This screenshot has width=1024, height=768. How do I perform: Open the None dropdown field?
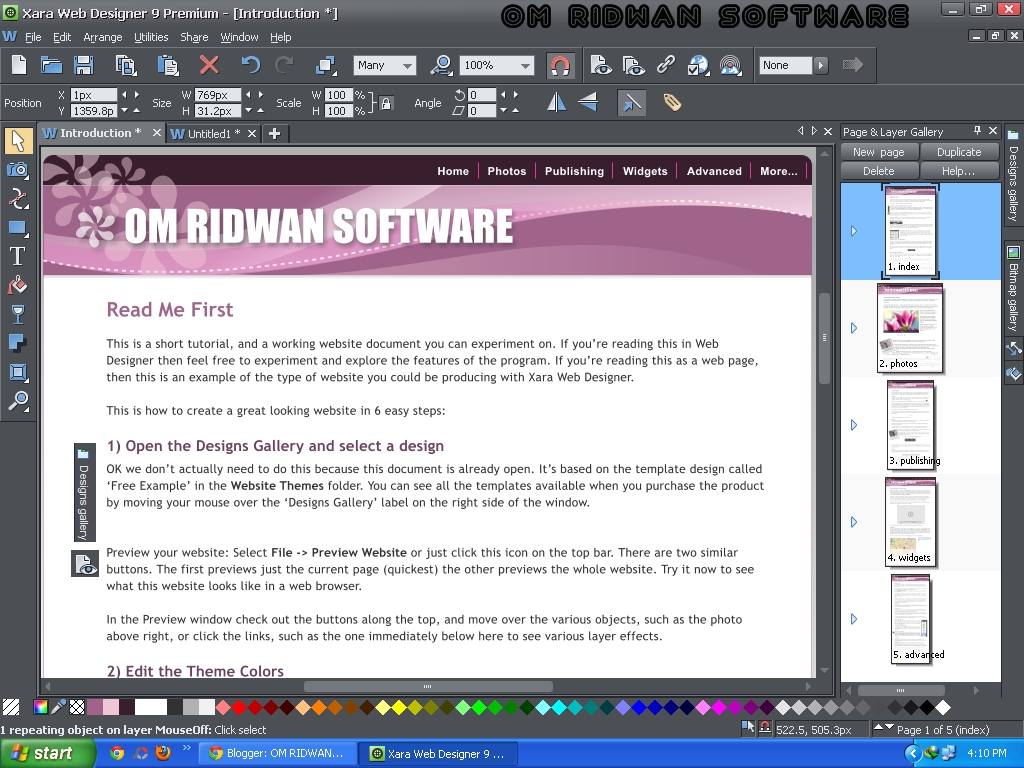[x=785, y=65]
